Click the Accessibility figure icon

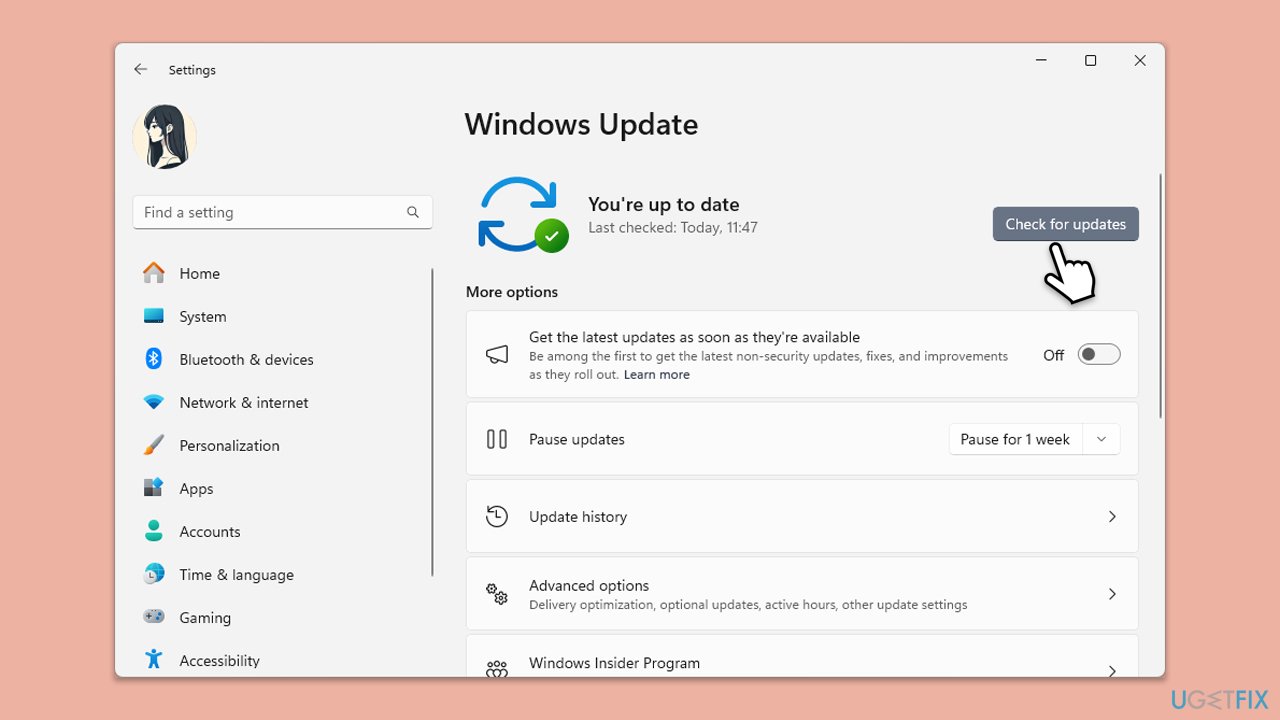[154, 659]
